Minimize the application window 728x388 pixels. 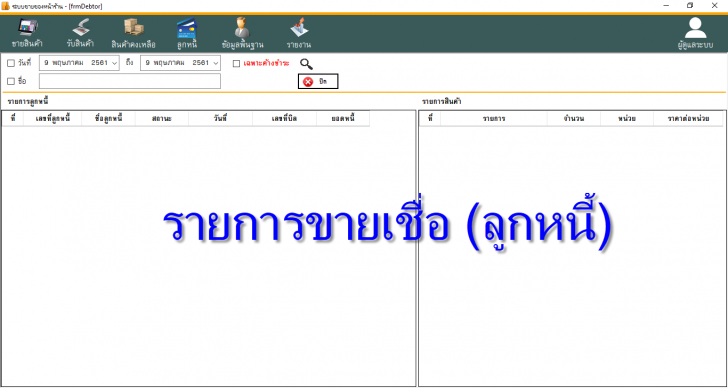click(x=666, y=6)
